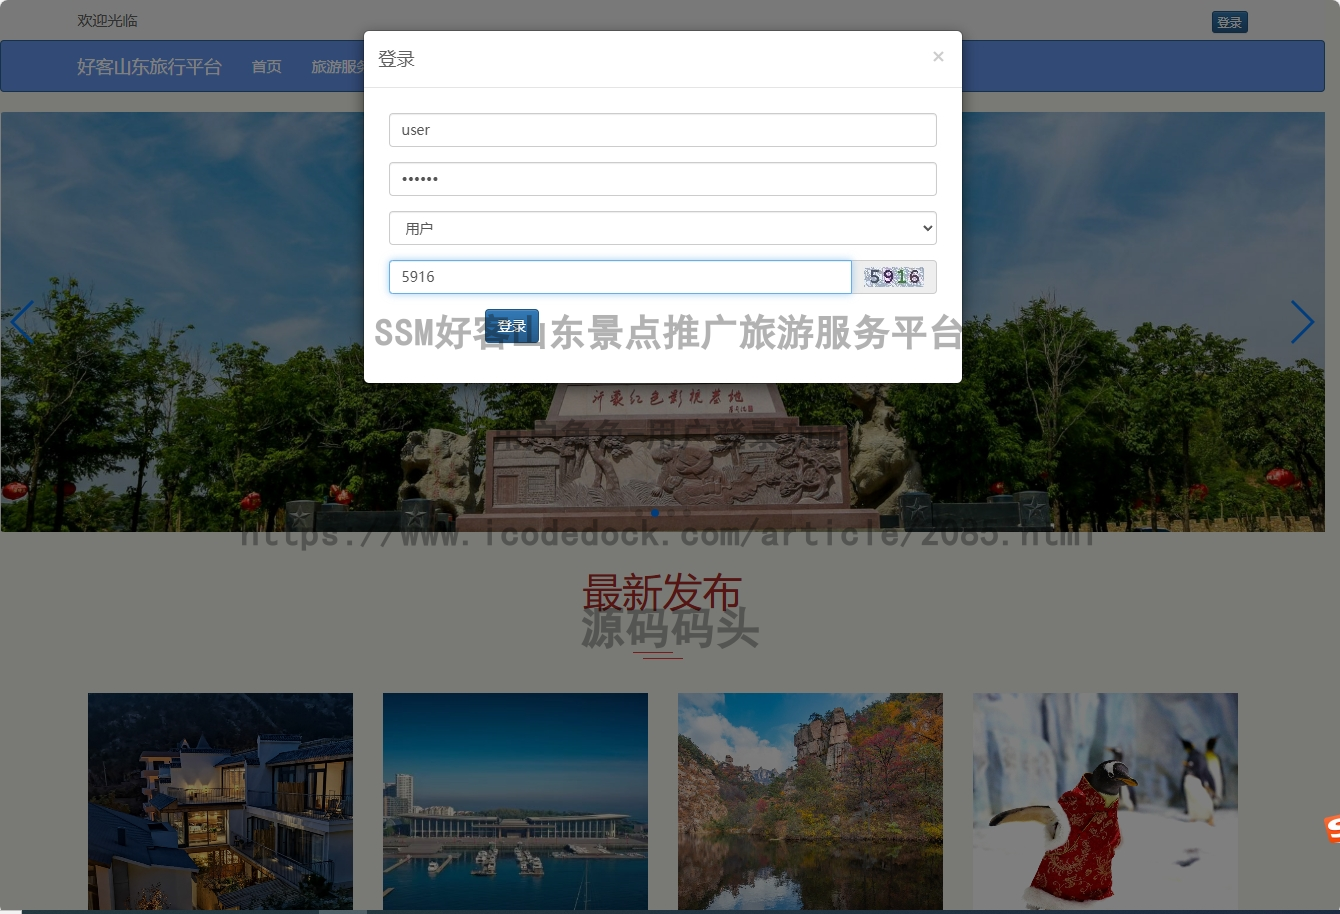The height and width of the screenshot is (914, 1340).
Task: Click the 好客山东旅行平台 brand link
Action: (149, 66)
